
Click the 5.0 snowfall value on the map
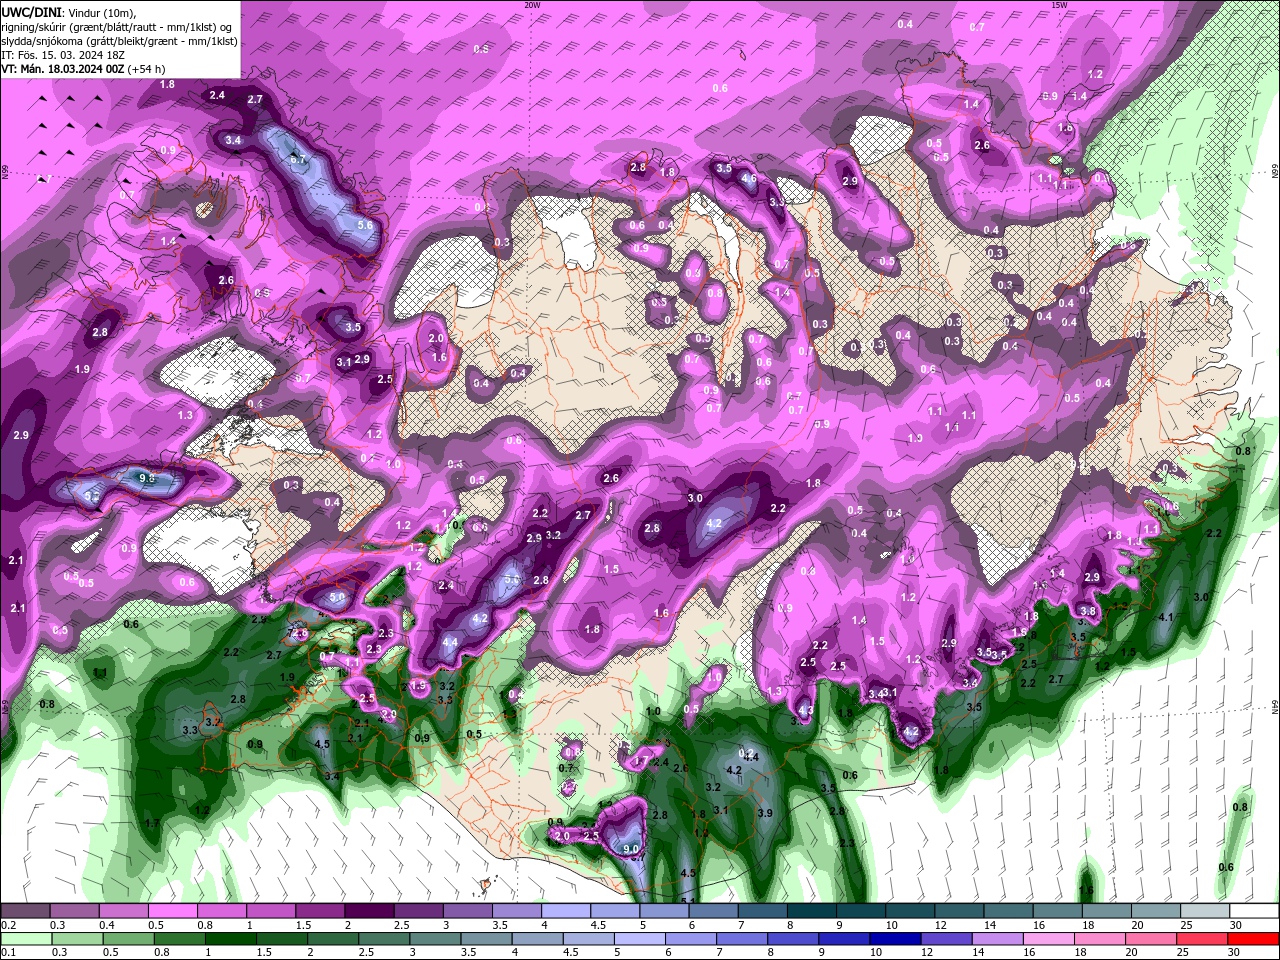(x=337, y=598)
